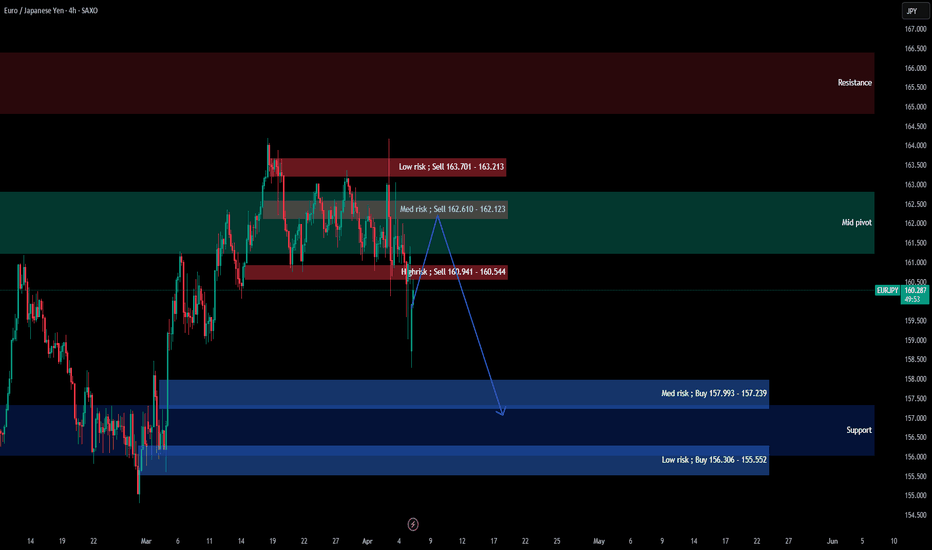The image size is (932, 550).
Task: Click the Mar date axis label
Action: pyautogui.click(x=146, y=541)
